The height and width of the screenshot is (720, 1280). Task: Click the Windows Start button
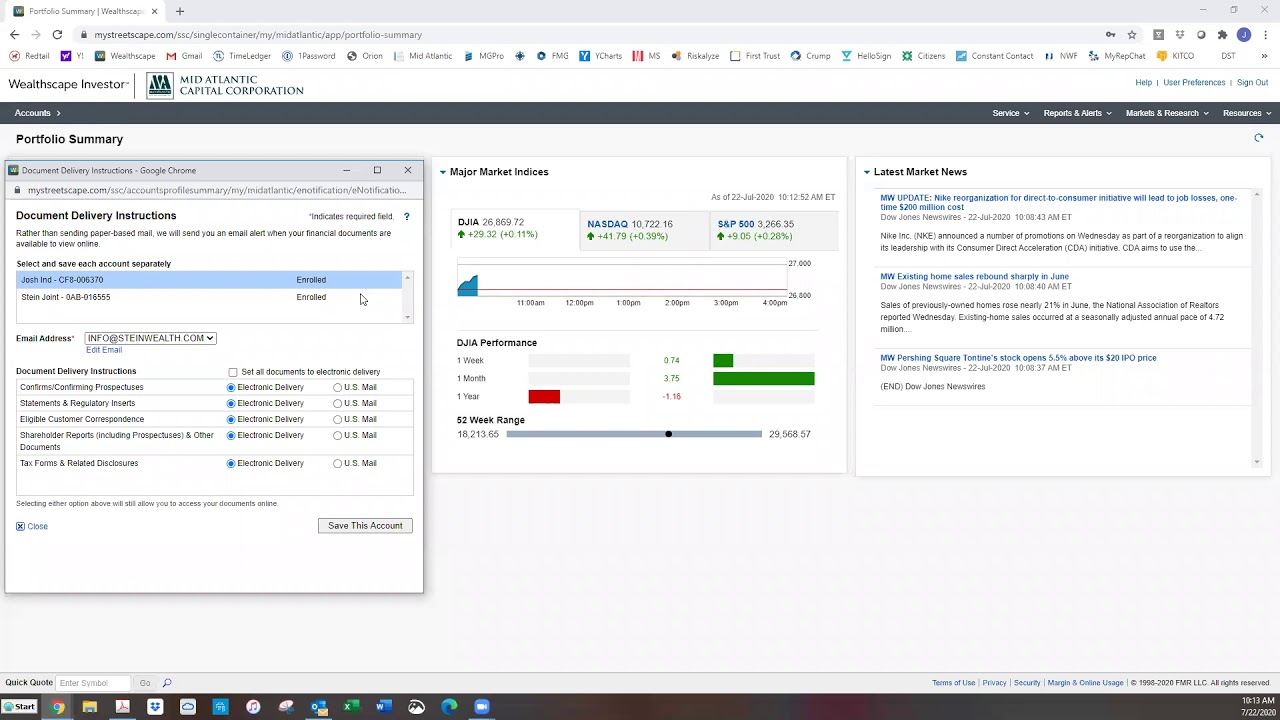[20, 707]
